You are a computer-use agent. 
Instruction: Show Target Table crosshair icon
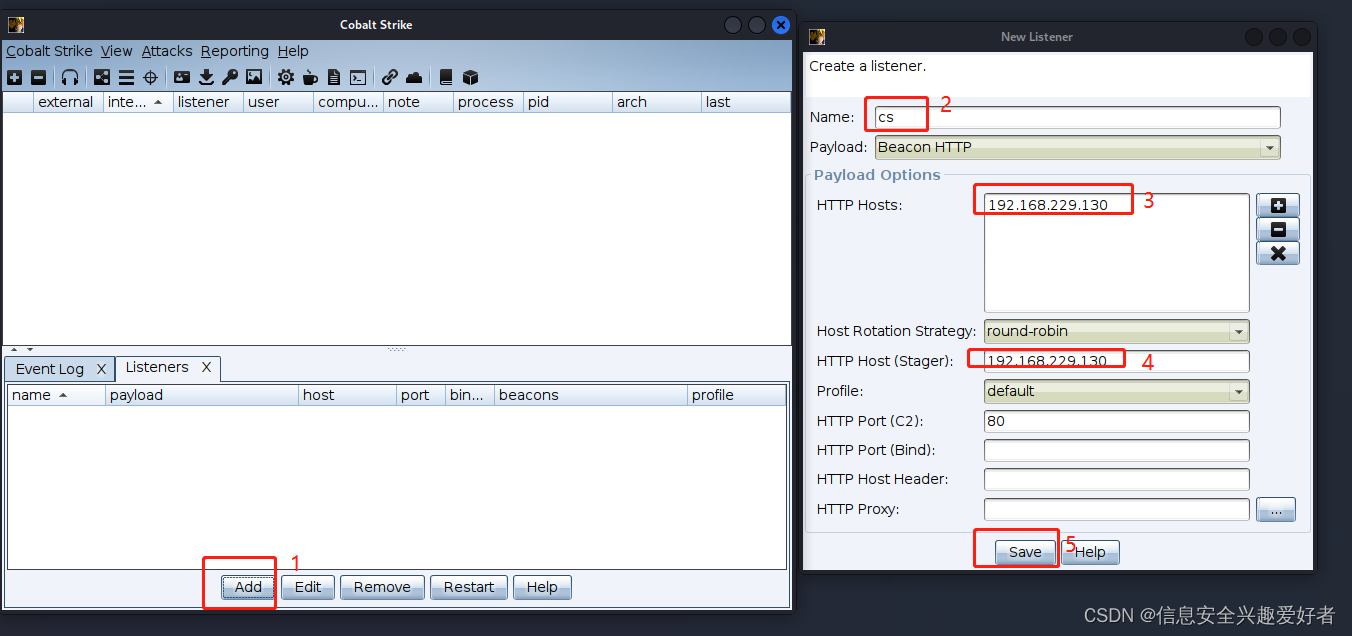[150, 77]
